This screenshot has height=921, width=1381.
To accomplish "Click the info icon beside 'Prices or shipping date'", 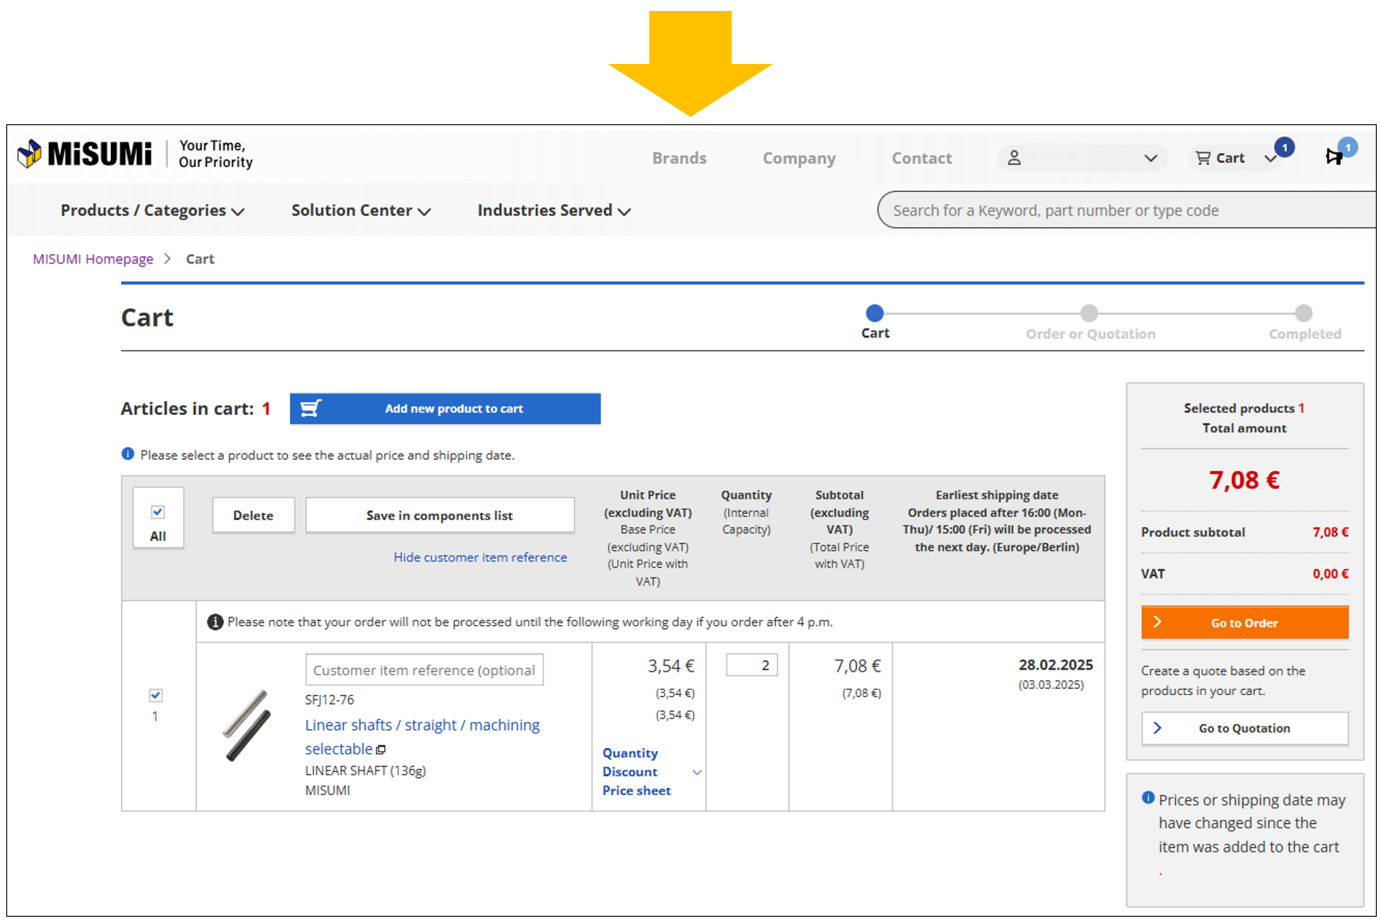I will [x=1148, y=798].
